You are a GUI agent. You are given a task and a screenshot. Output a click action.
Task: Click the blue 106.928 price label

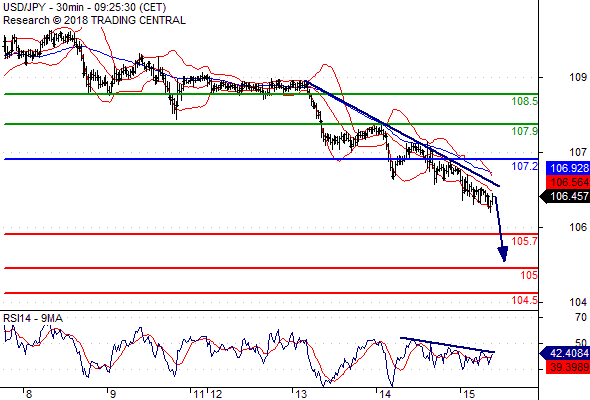point(568,168)
